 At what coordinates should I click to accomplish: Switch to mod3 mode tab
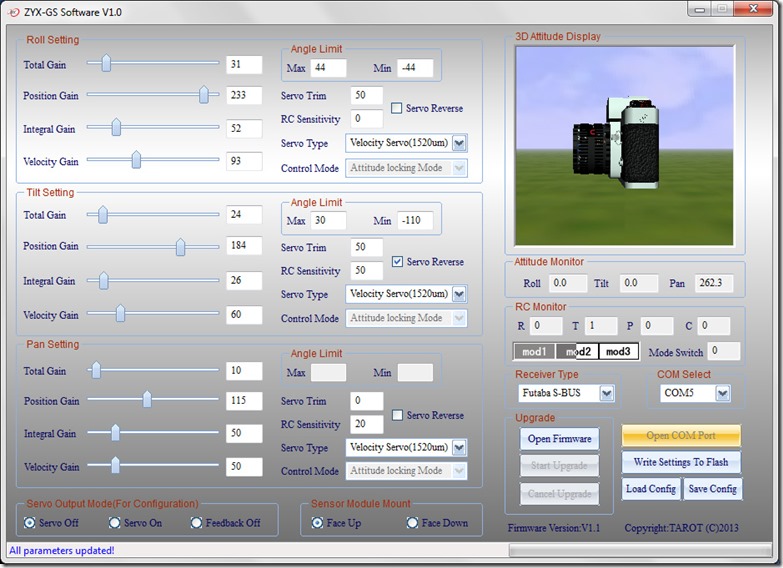(x=618, y=352)
